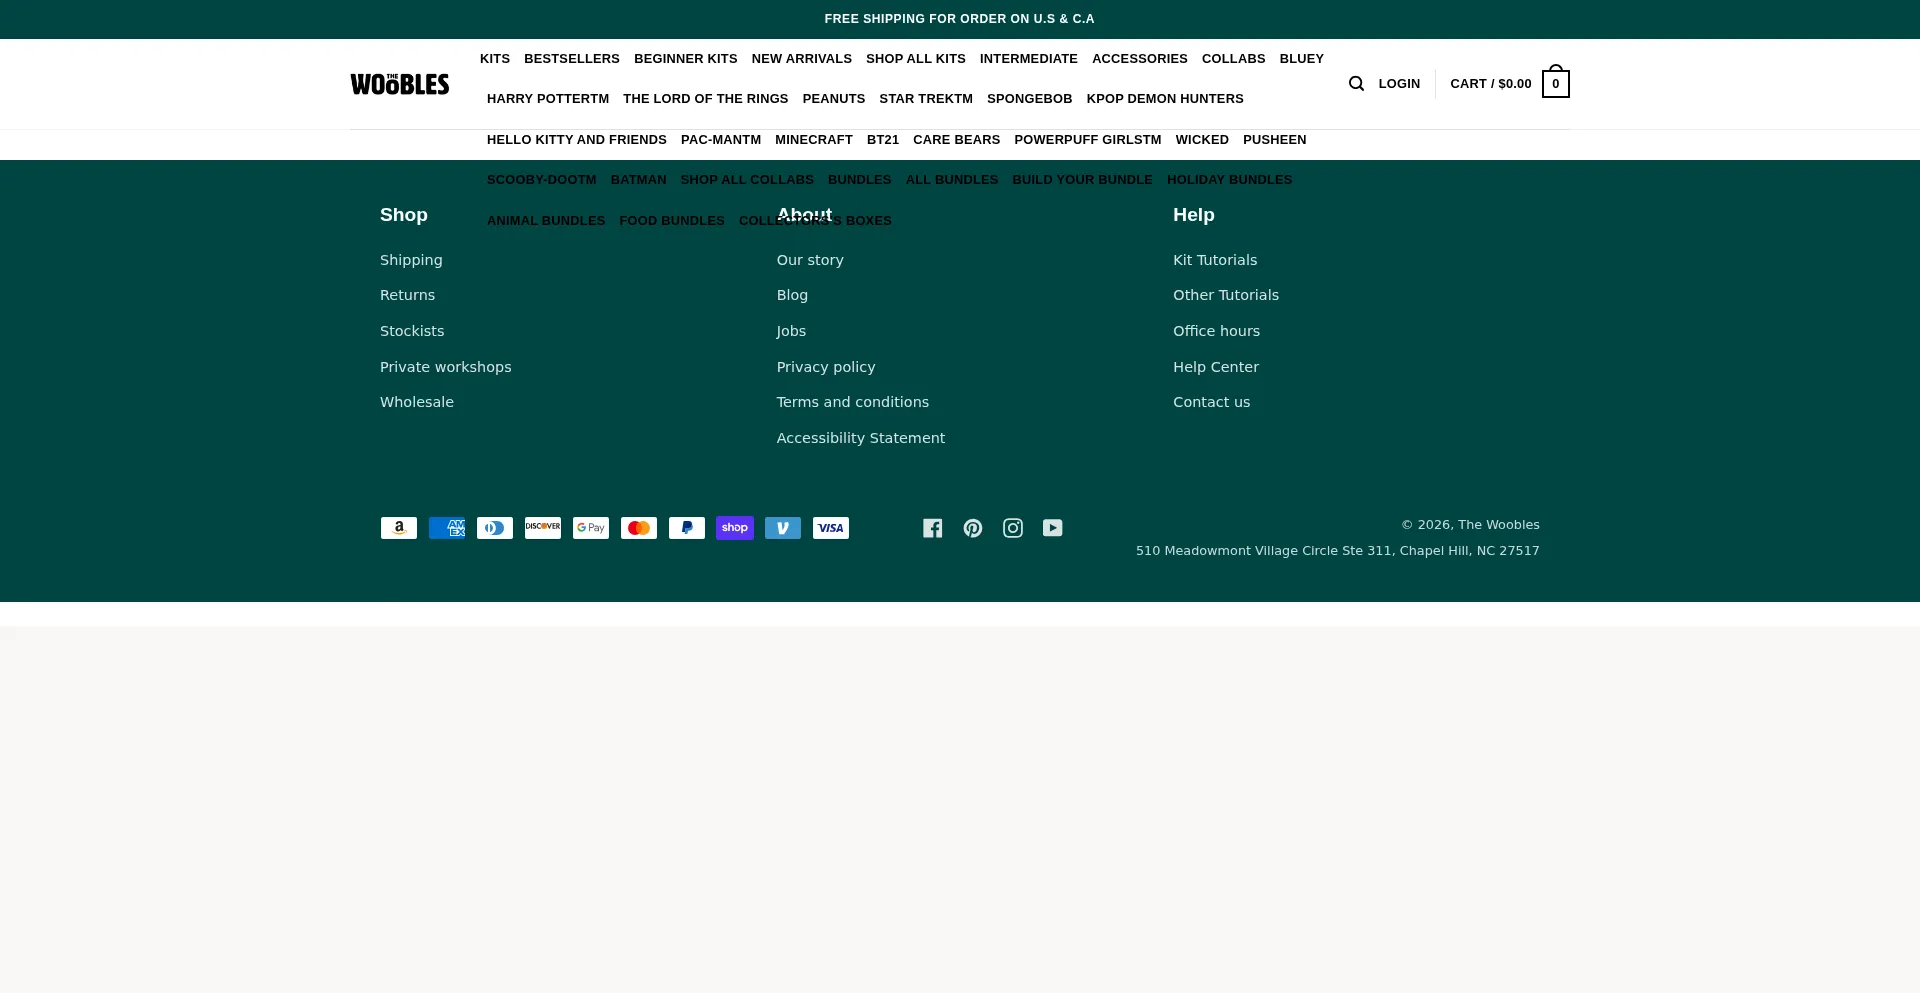Image resolution: width=1920 pixels, height=993 pixels.
Task: Open the Harry Potter collab link
Action: pyautogui.click(x=548, y=99)
